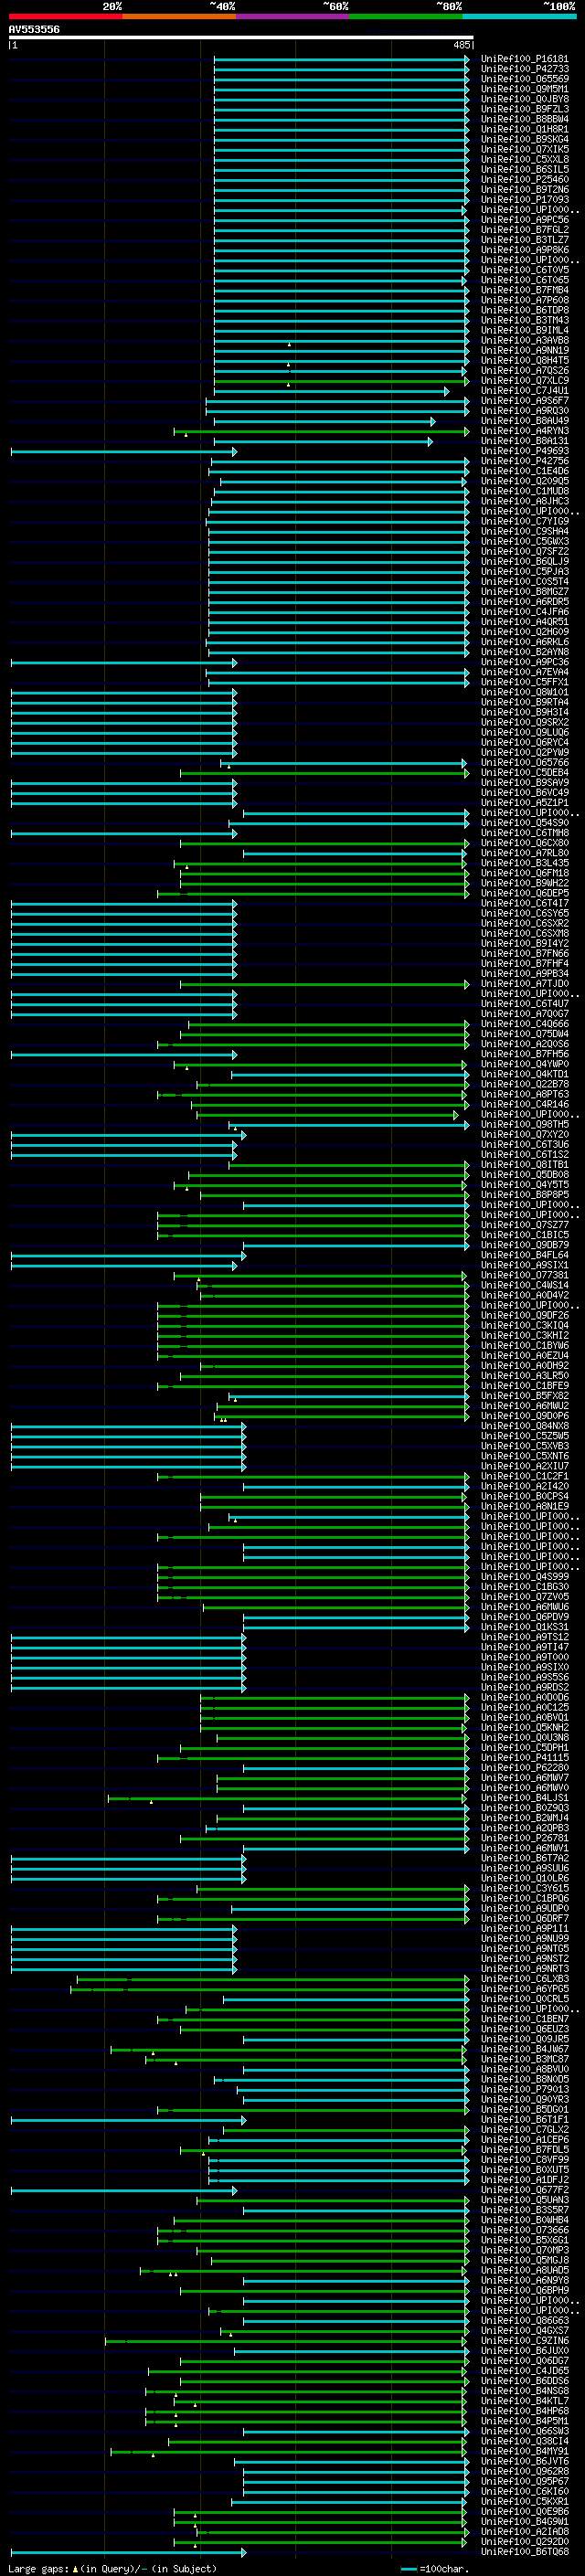Screen dimensions: 585x2576
Task: Select hit label UniRef100_C5DEB4
Action: click(x=524, y=773)
